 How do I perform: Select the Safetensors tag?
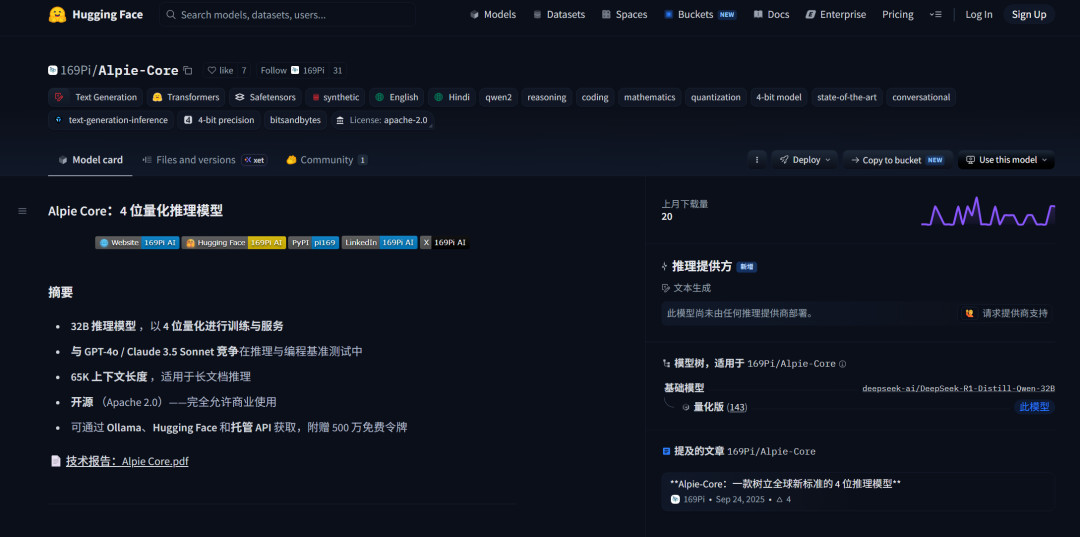click(x=265, y=97)
